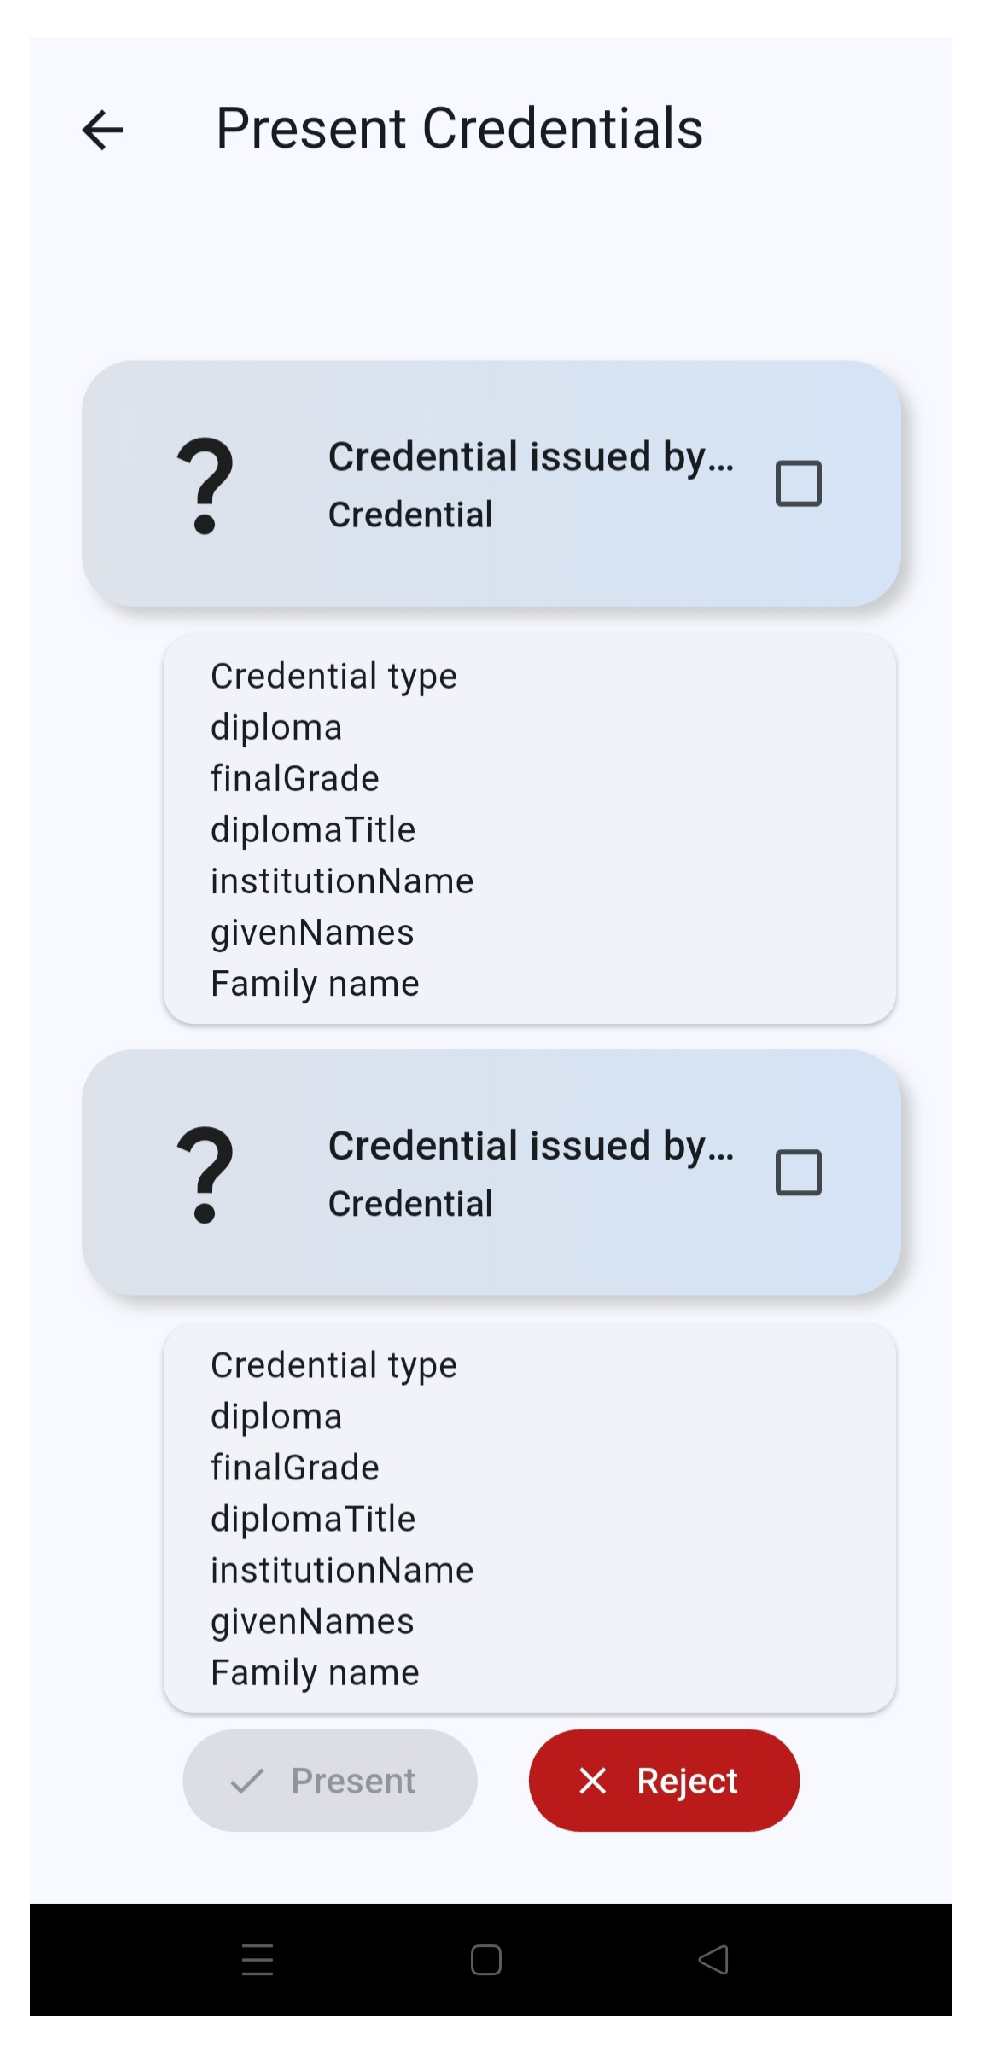This screenshot has width=986, height=2049.
Task: Check the first credential's checkbox
Action: tap(799, 484)
